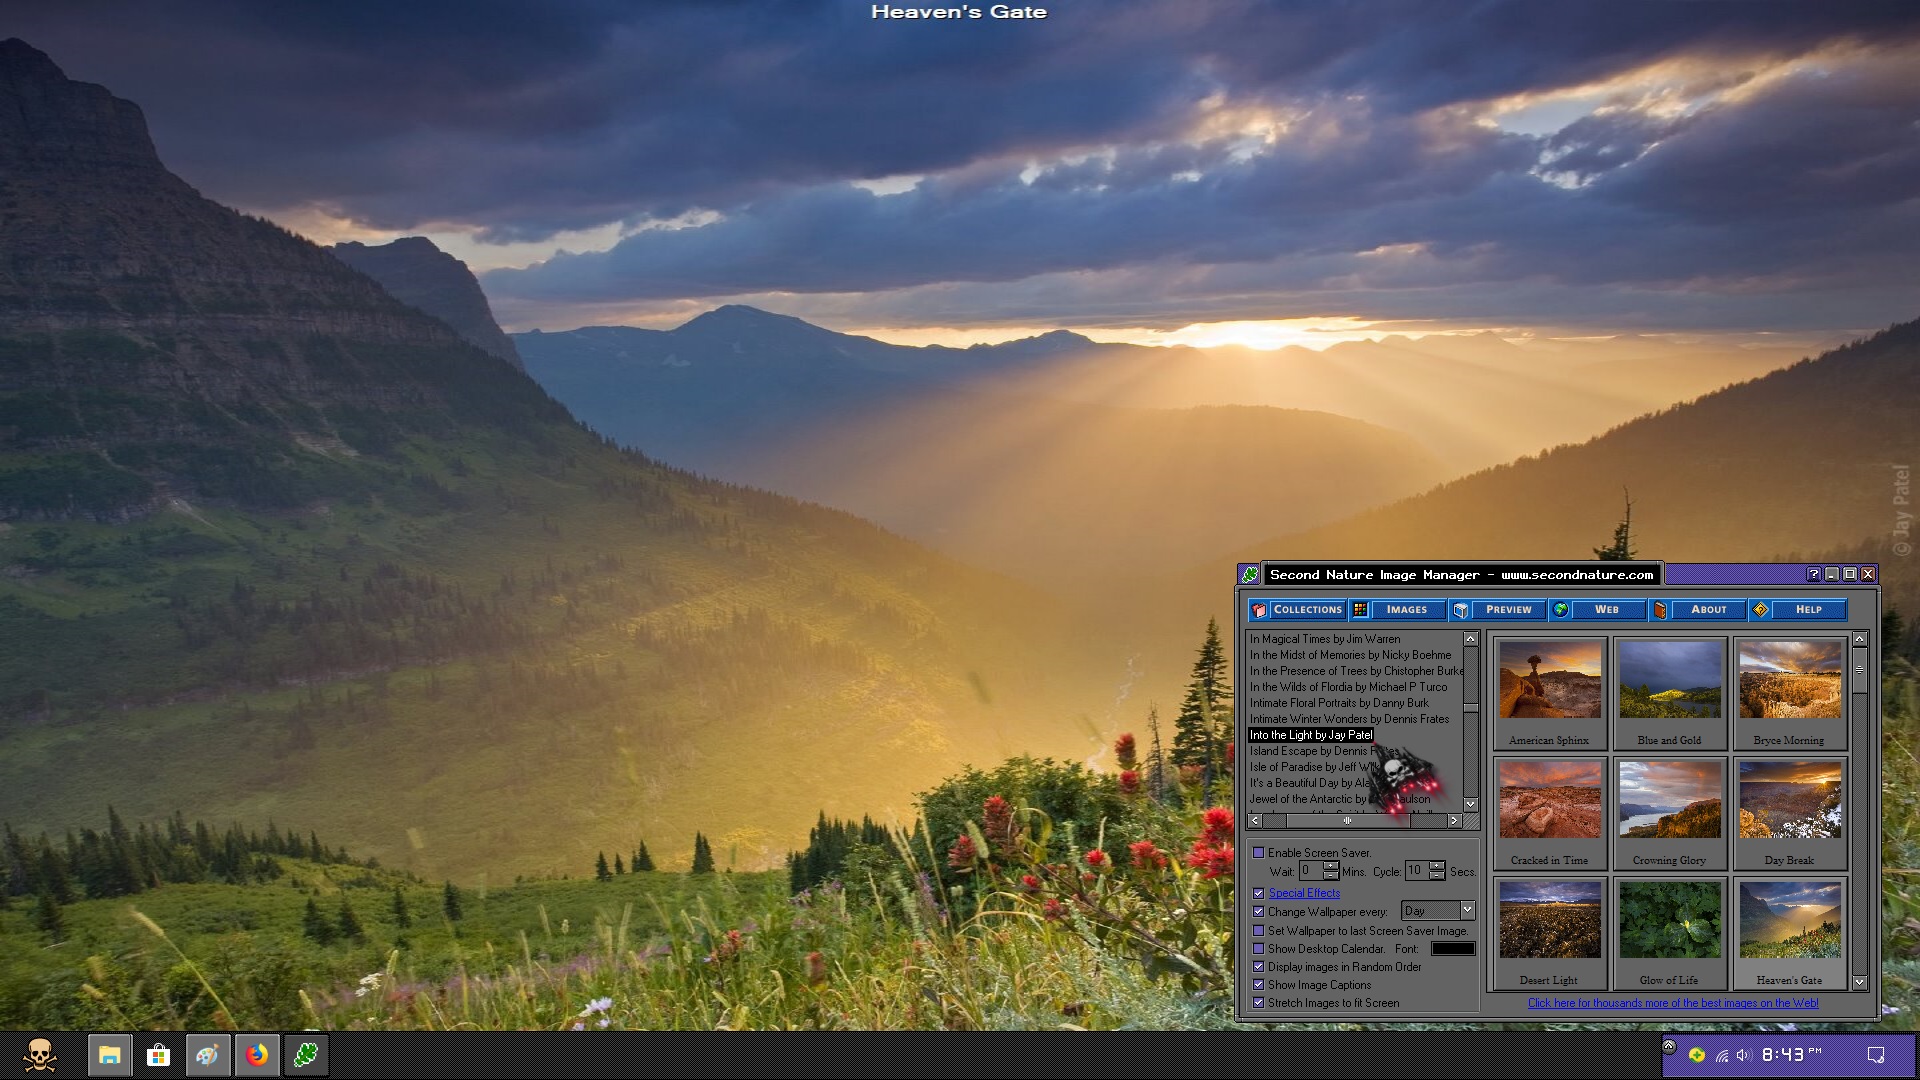Click collection list scroll down arrow
The height and width of the screenshot is (1080, 1920).
(x=1470, y=804)
